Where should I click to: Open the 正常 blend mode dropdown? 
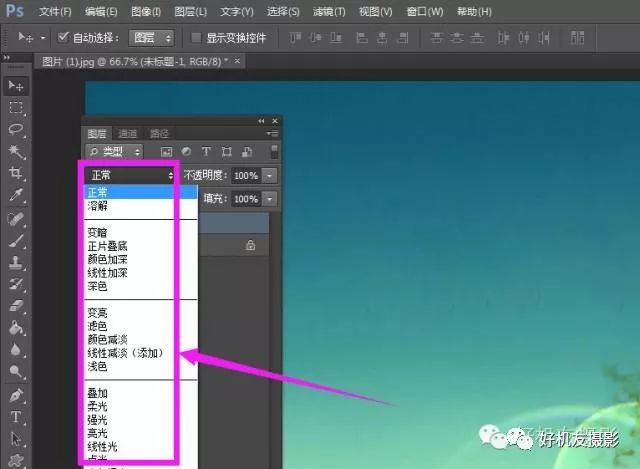click(x=130, y=176)
